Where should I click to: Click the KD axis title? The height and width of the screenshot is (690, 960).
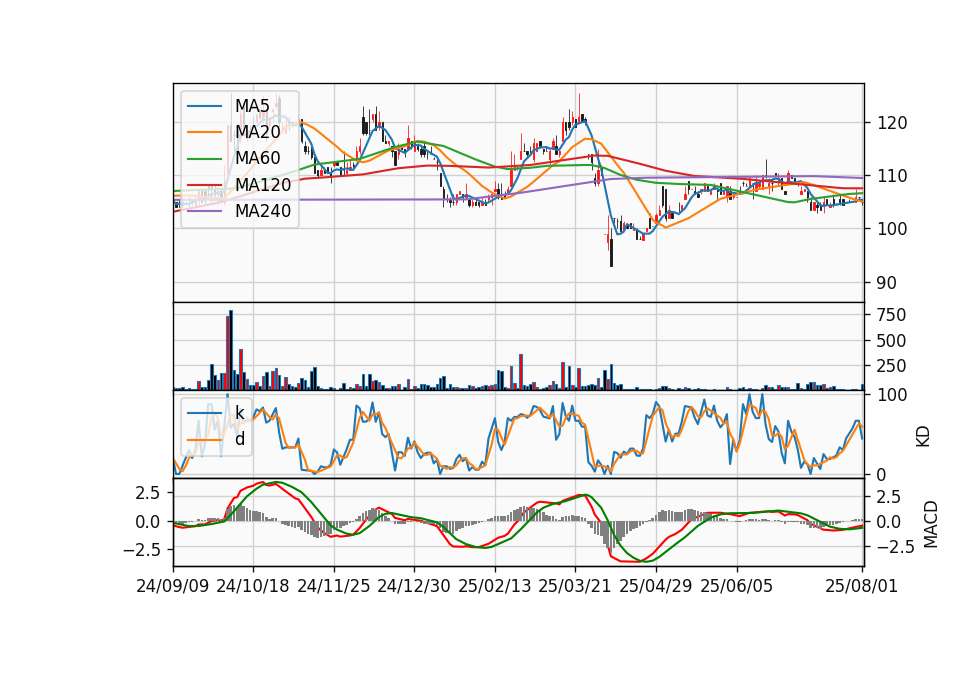923,437
